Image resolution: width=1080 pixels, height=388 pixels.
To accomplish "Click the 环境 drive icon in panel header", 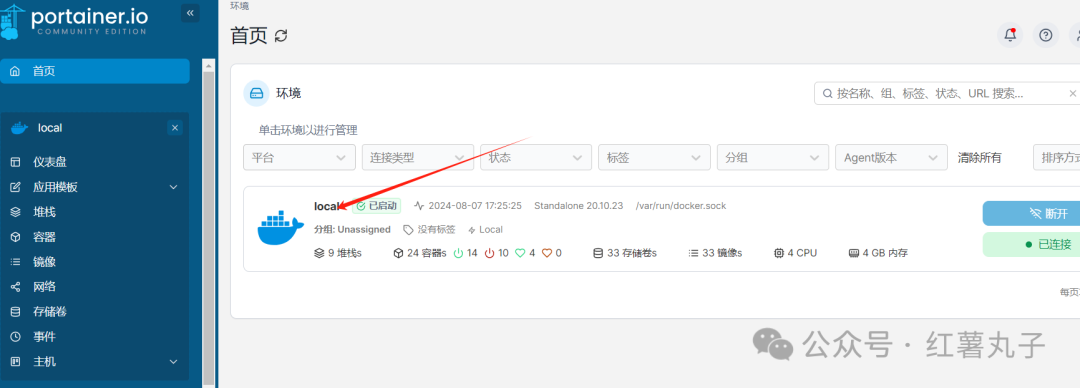I will click(x=256, y=93).
